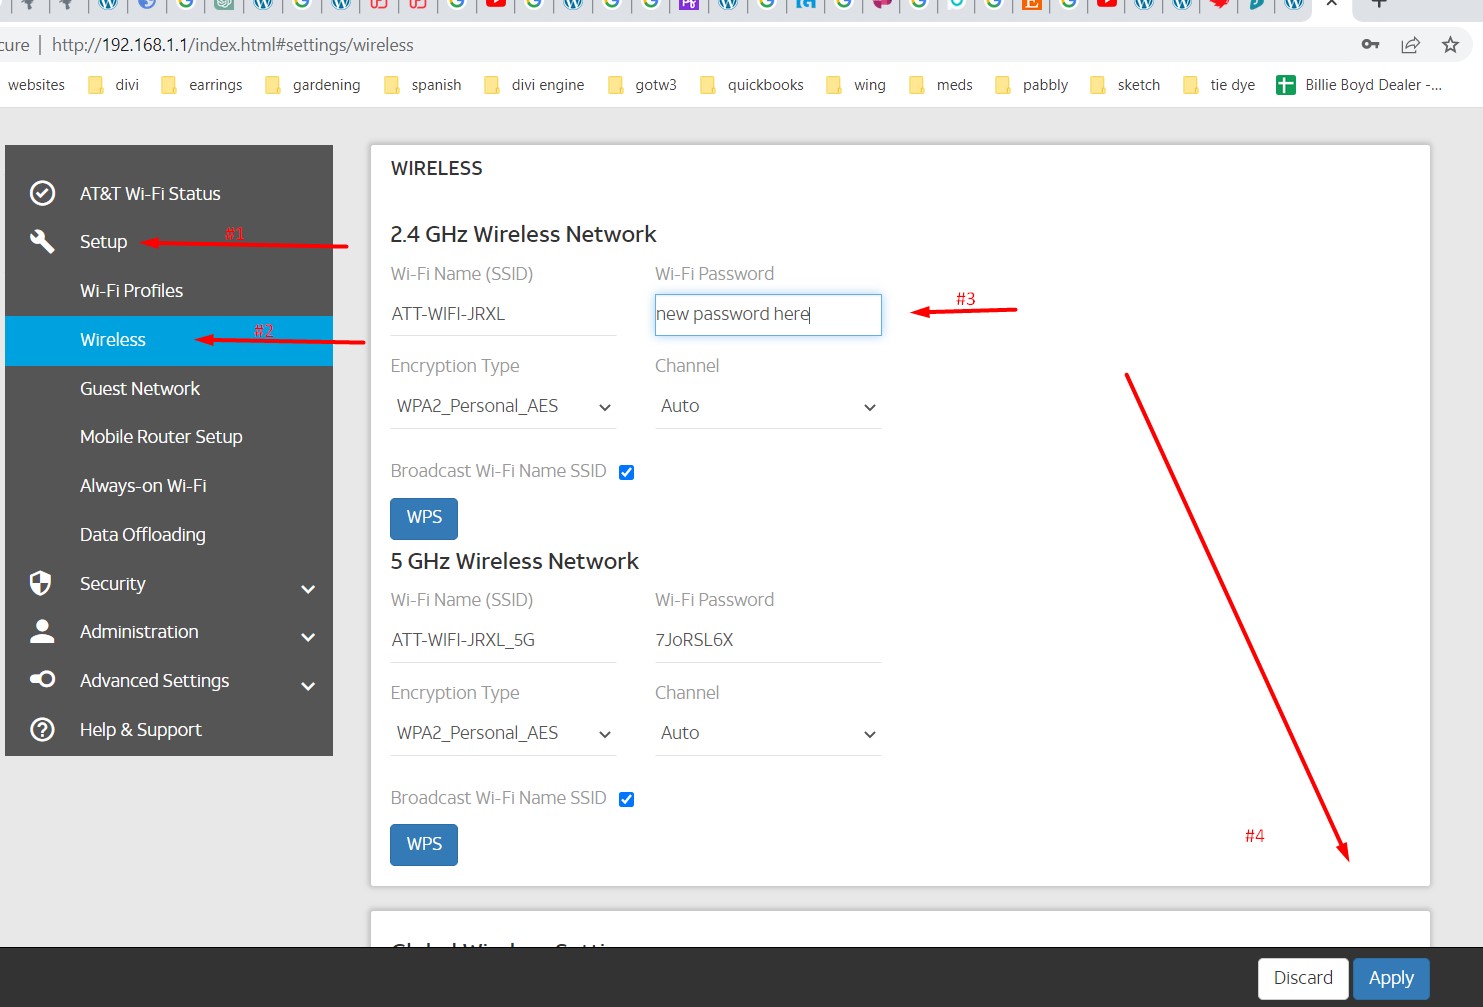Open the divi engine bookmark folder

pyautogui.click(x=533, y=85)
